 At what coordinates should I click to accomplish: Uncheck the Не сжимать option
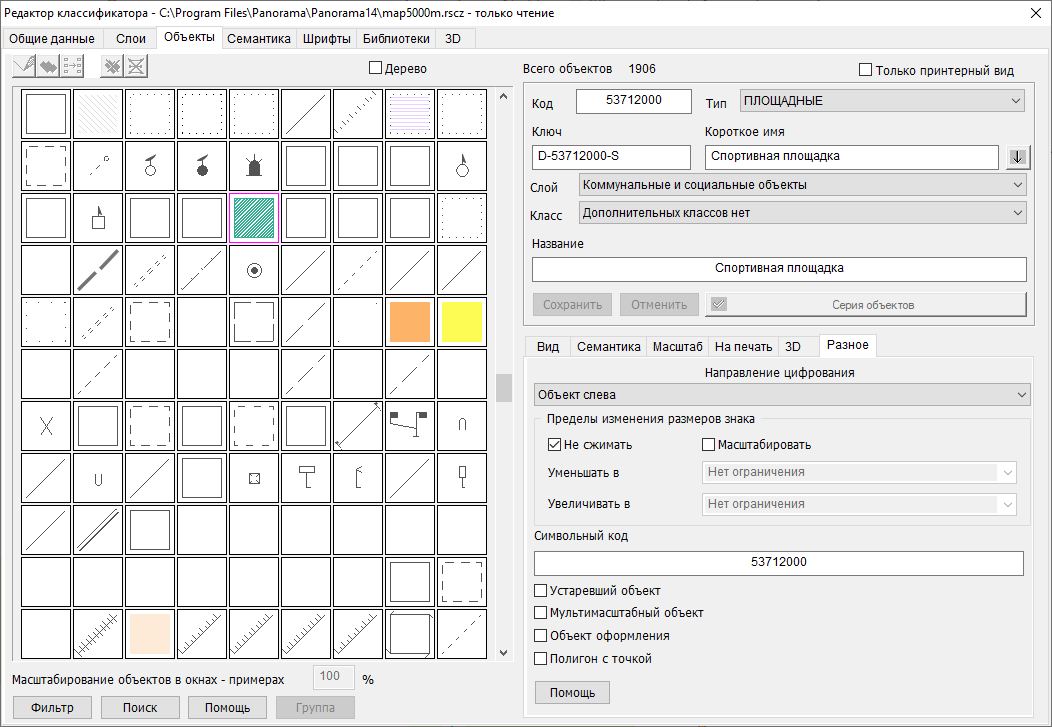(x=555, y=445)
